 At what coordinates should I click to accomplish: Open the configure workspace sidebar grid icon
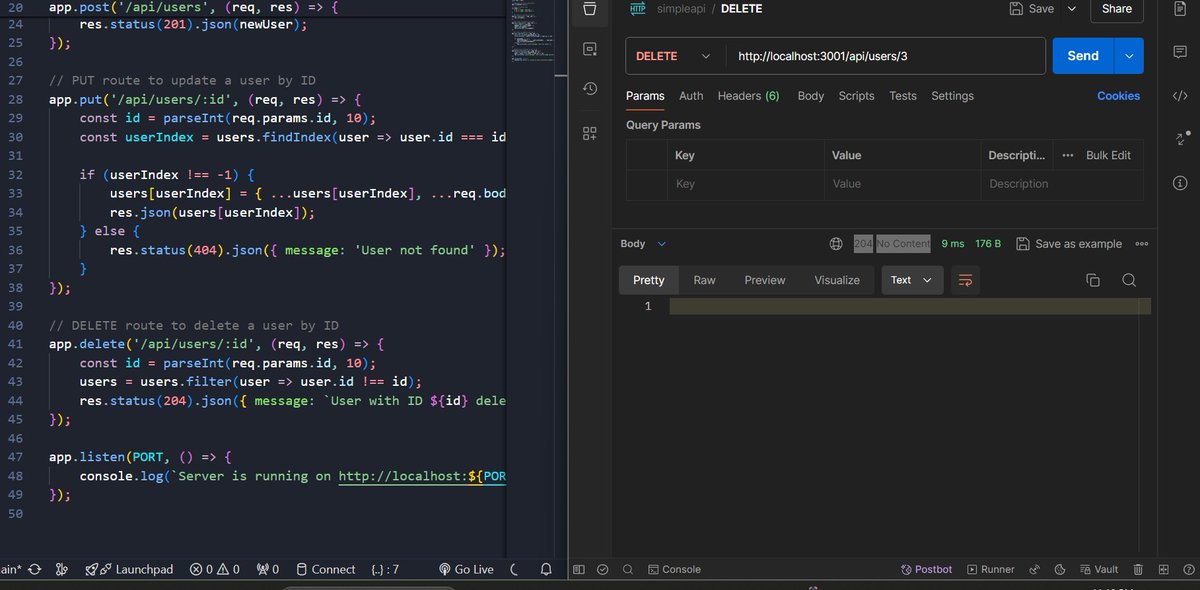[590, 132]
